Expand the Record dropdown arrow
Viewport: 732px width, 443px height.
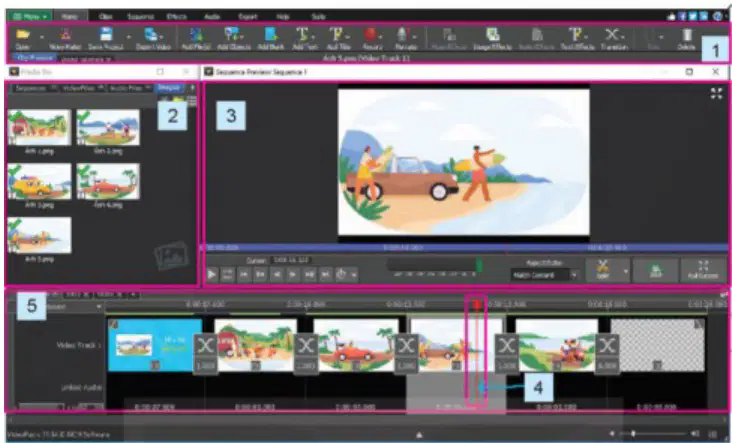(381, 36)
